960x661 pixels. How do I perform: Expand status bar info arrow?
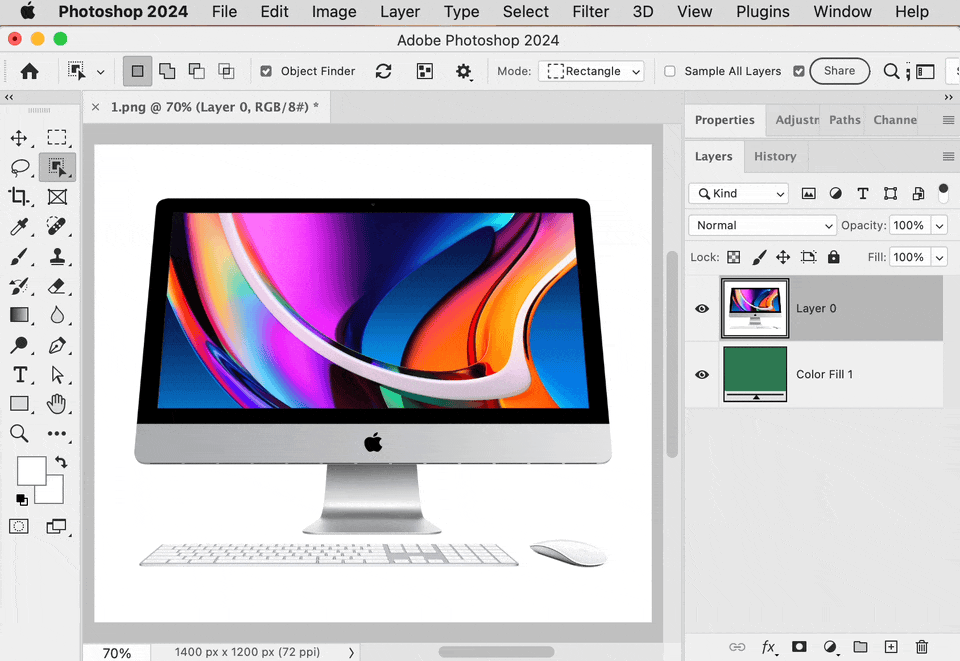point(351,652)
